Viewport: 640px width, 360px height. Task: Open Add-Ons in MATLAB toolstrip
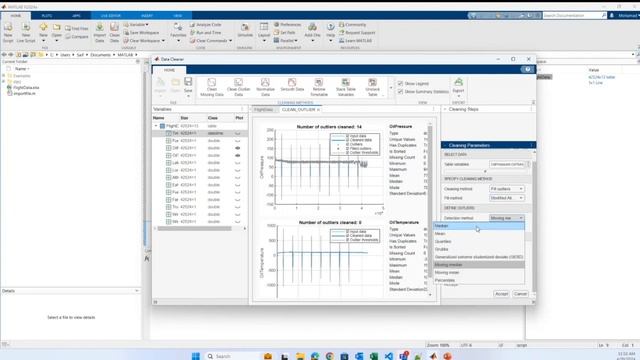coord(312,32)
